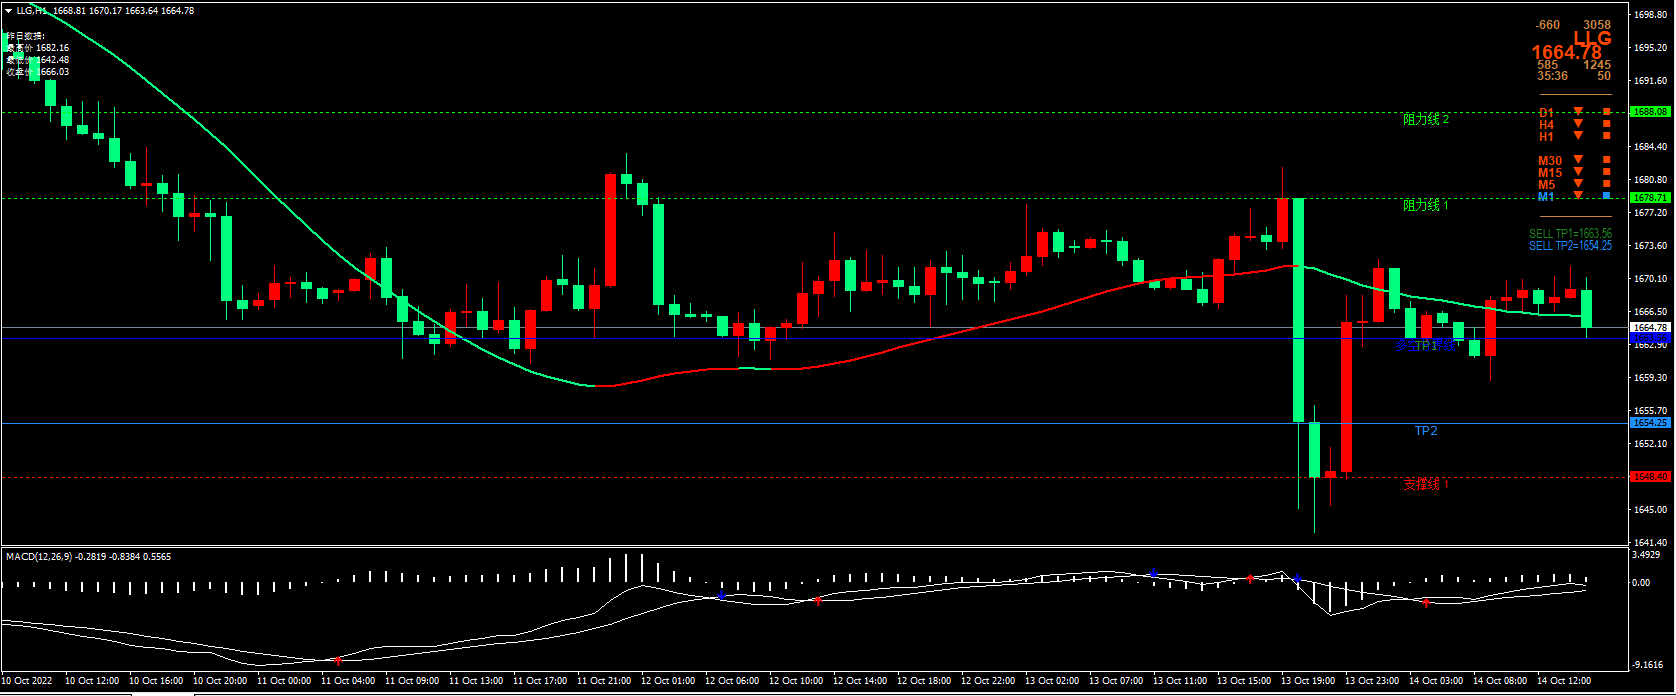
Task: Click the SELL TP2=1654.25 text
Action: pyautogui.click(x=1570, y=246)
